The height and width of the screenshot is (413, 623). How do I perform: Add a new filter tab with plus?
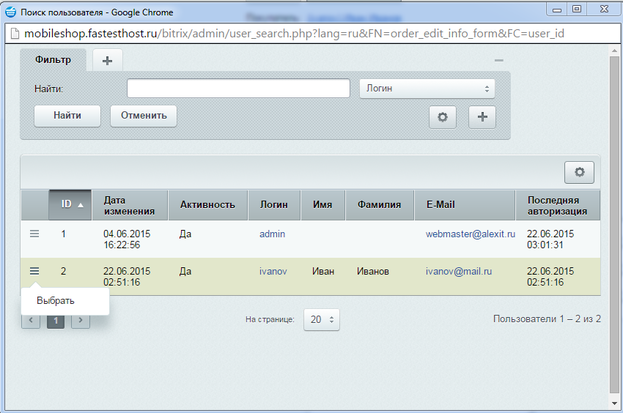[107, 60]
